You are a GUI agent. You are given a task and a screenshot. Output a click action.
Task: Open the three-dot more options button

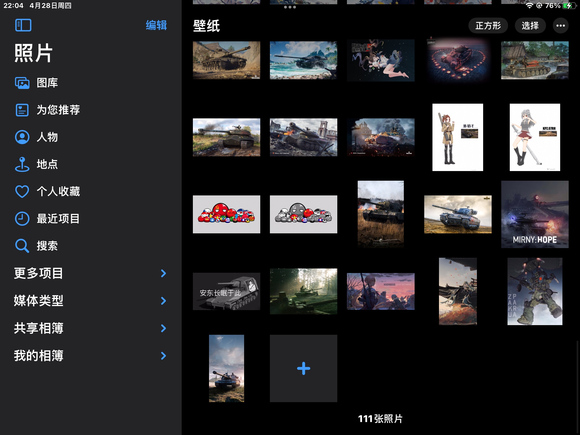[560, 26]
